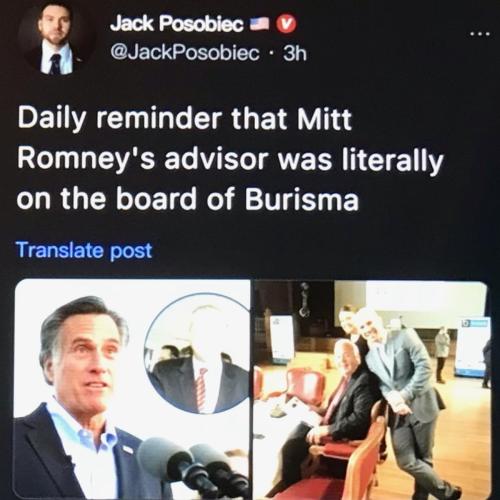
Task: Click the circular inset portrait in left photo
Action: [x=197, y=354]
